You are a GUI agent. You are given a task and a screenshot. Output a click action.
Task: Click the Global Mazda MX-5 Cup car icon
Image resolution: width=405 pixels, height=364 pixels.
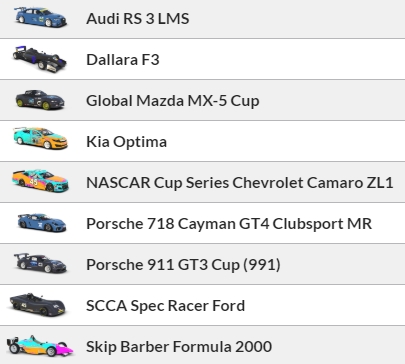[x=40, y=100]
